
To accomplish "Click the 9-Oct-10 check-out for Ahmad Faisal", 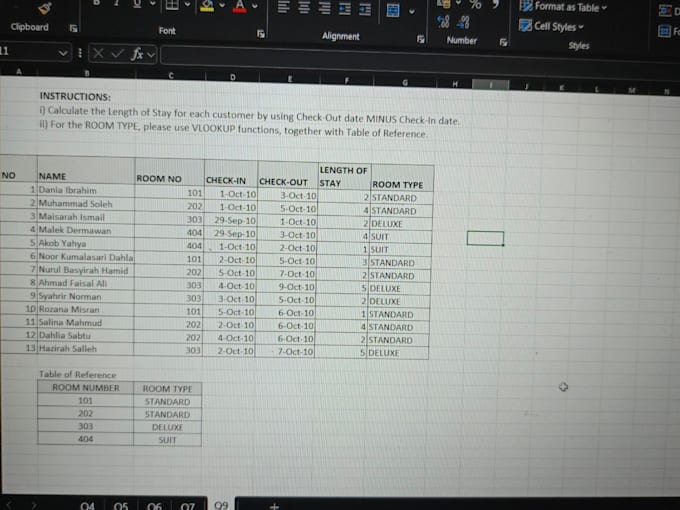I will [x=286, y=287].
